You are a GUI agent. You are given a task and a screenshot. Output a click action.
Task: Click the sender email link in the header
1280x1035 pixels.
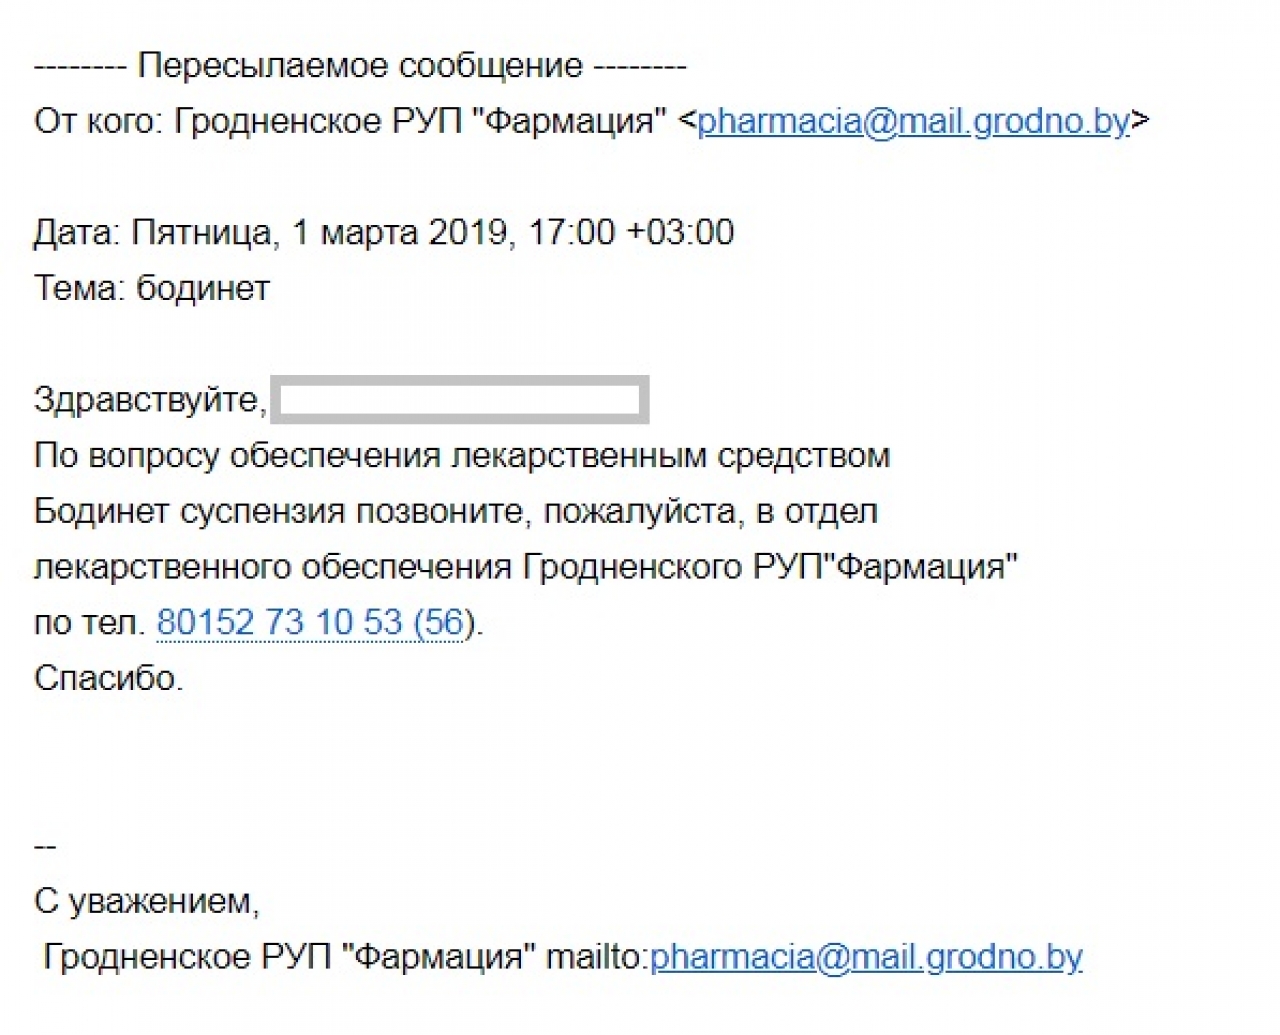point(913,122)
